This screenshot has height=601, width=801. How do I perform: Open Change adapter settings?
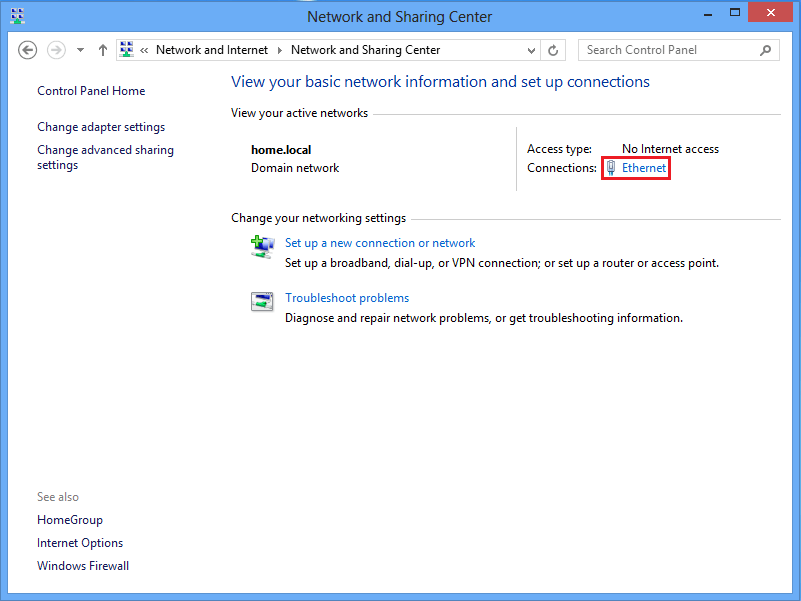101,127
